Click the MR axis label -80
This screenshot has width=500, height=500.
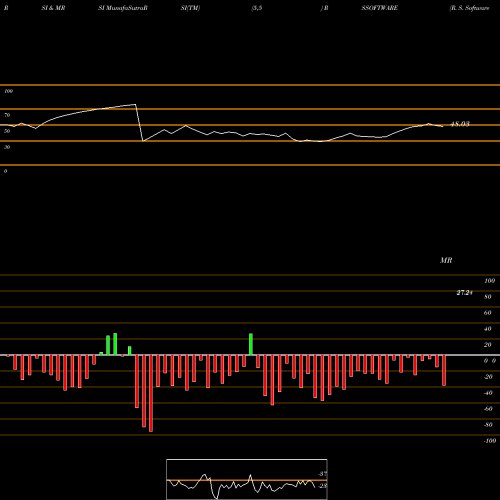coord(488,425)
